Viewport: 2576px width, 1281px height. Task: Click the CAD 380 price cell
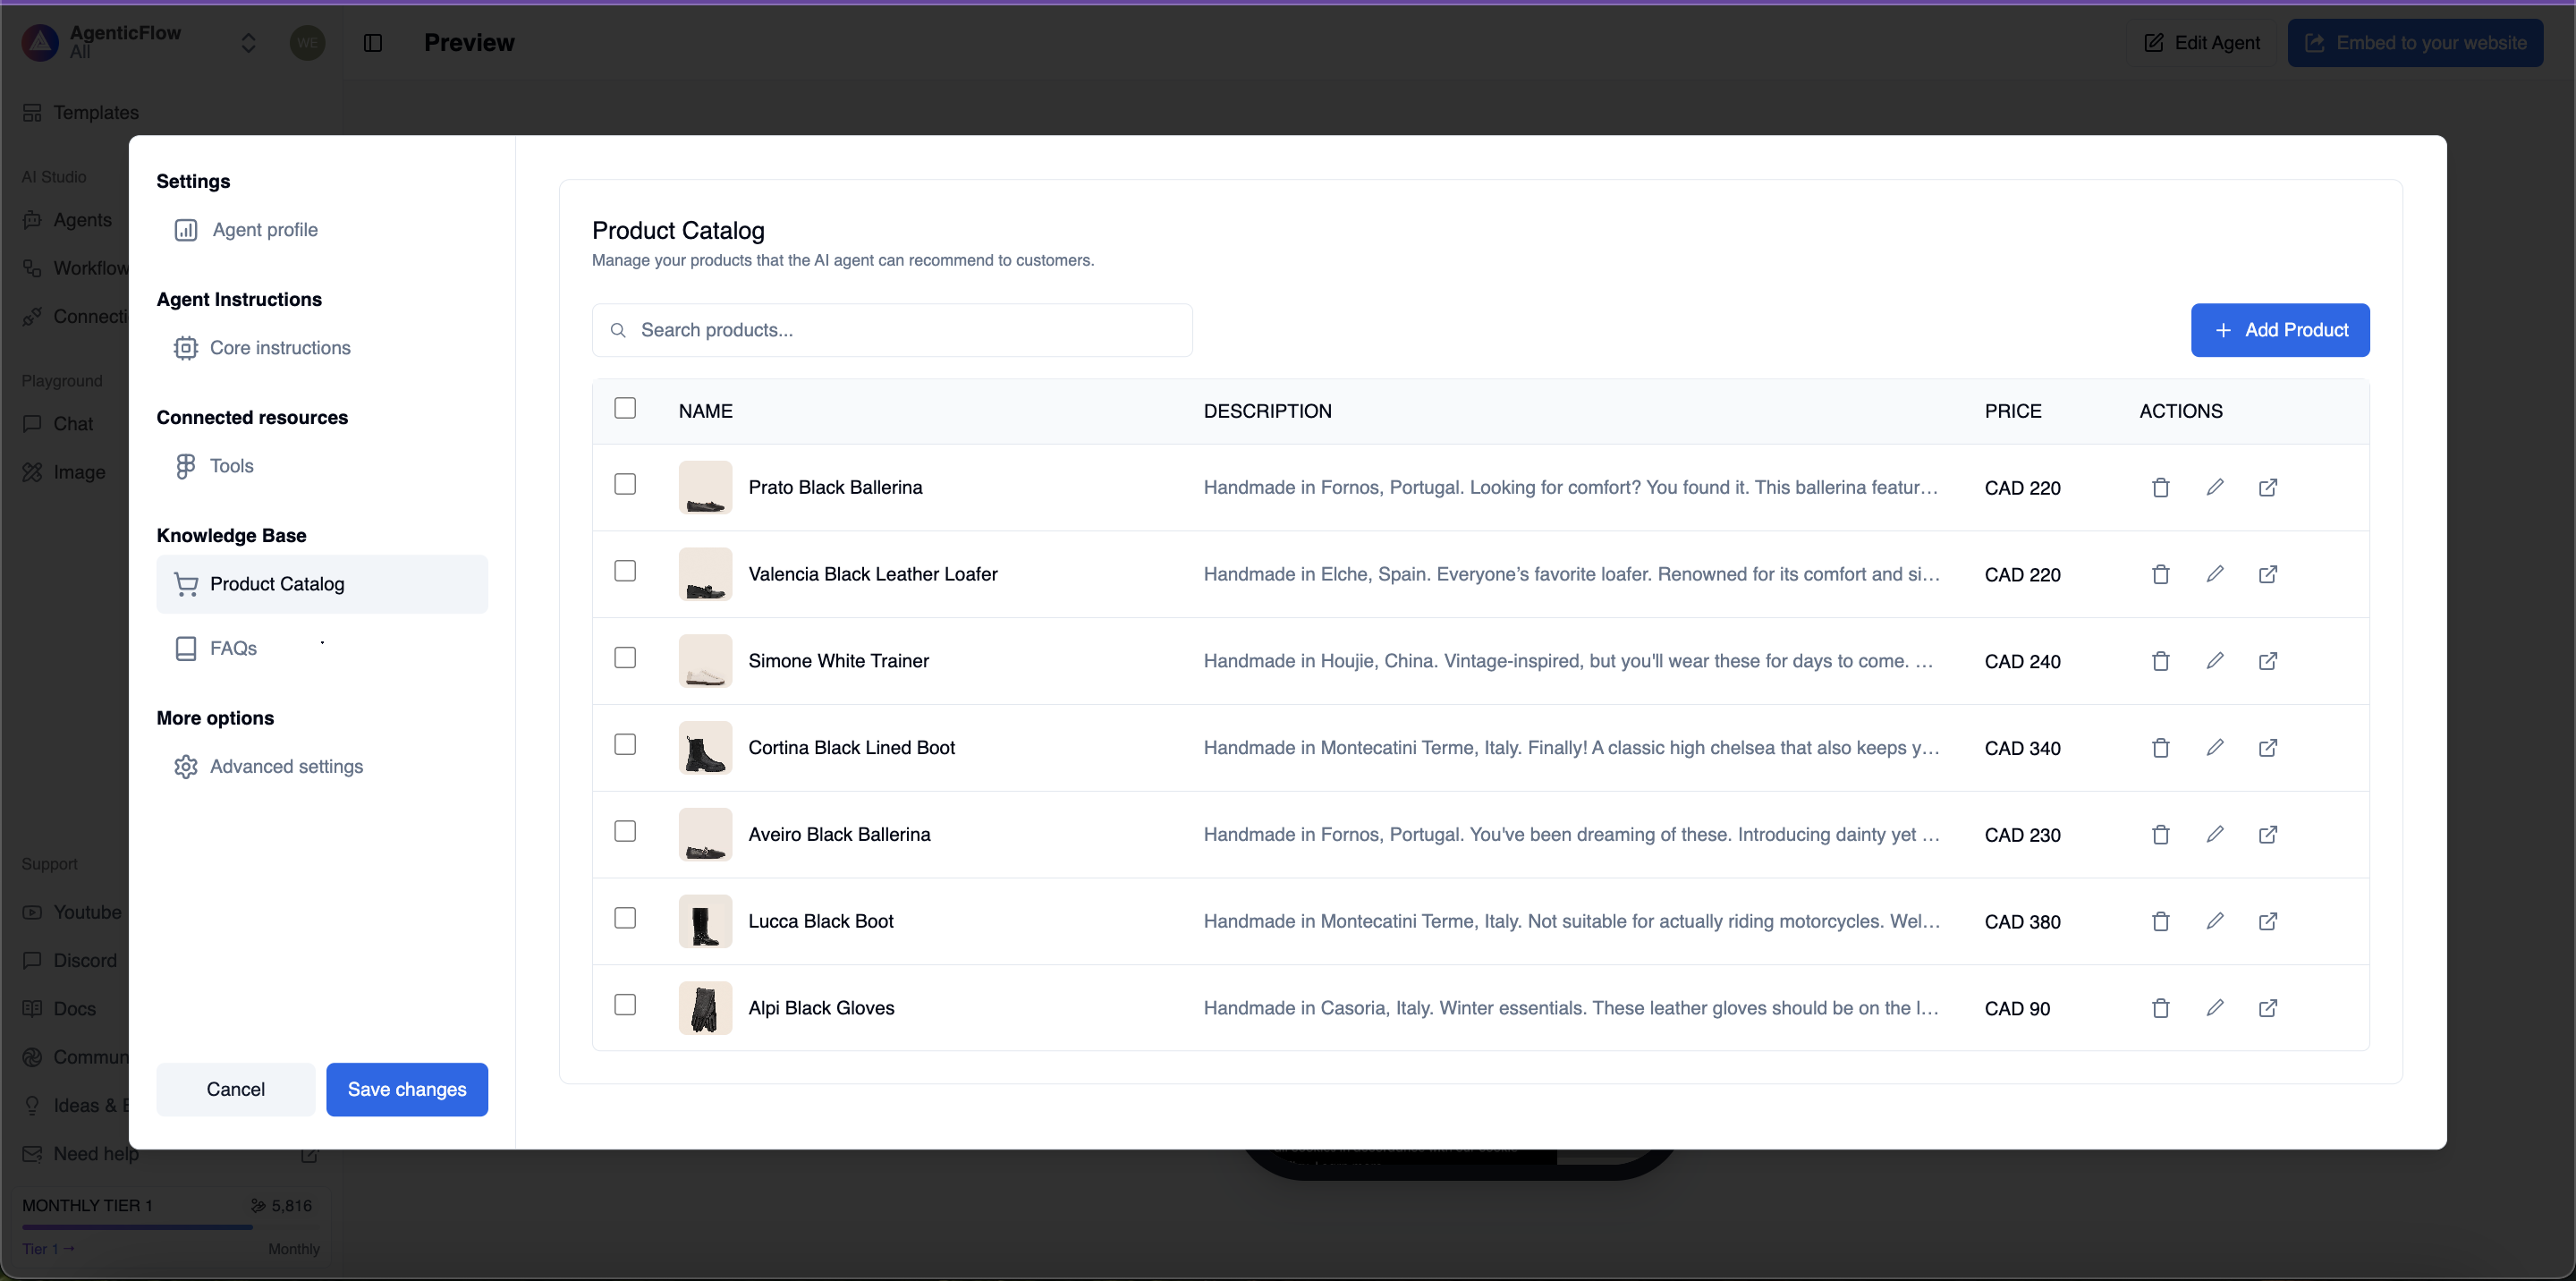point(2022,922)
